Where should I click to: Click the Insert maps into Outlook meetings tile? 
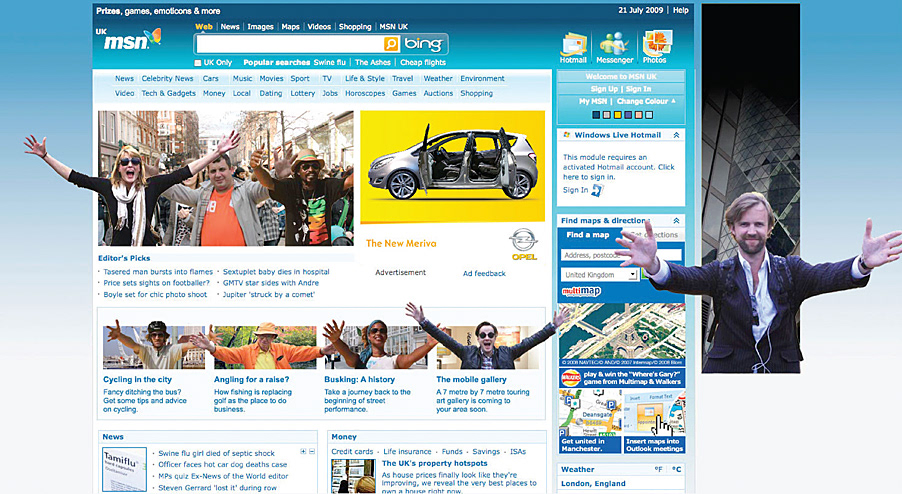pos(654,422)
